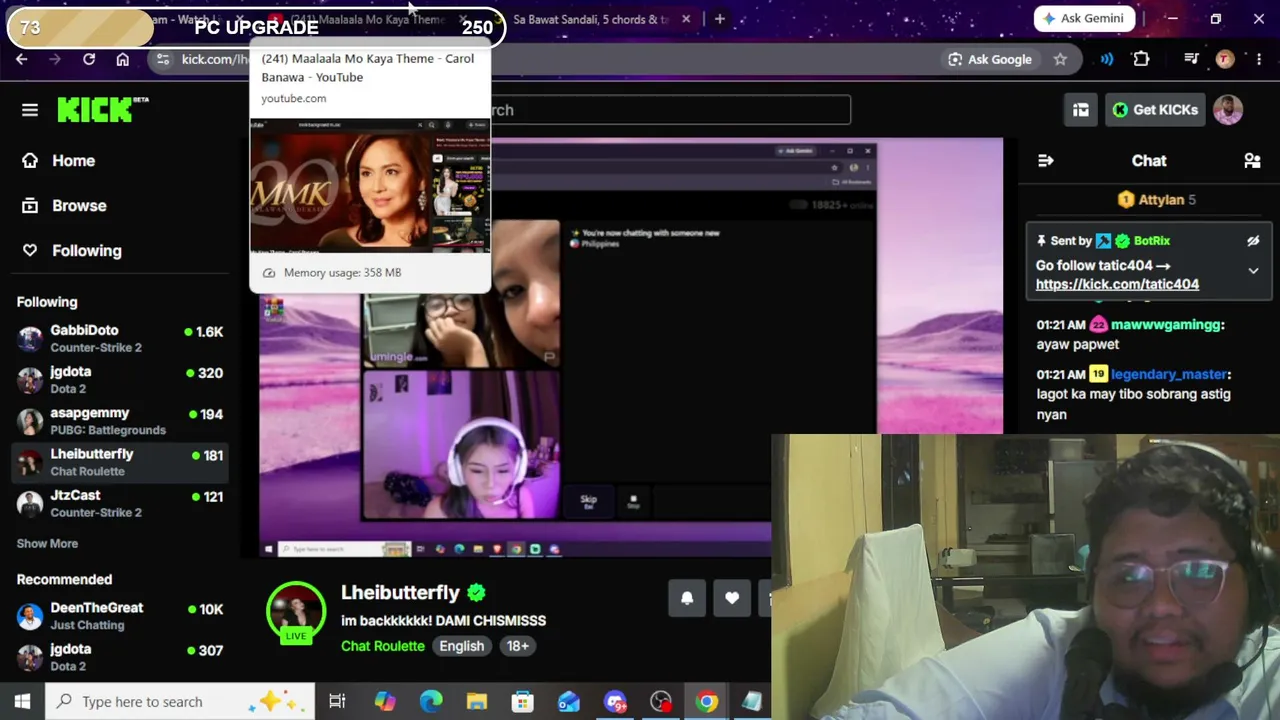Expand the Following list with Show More

tap(47, 544)
